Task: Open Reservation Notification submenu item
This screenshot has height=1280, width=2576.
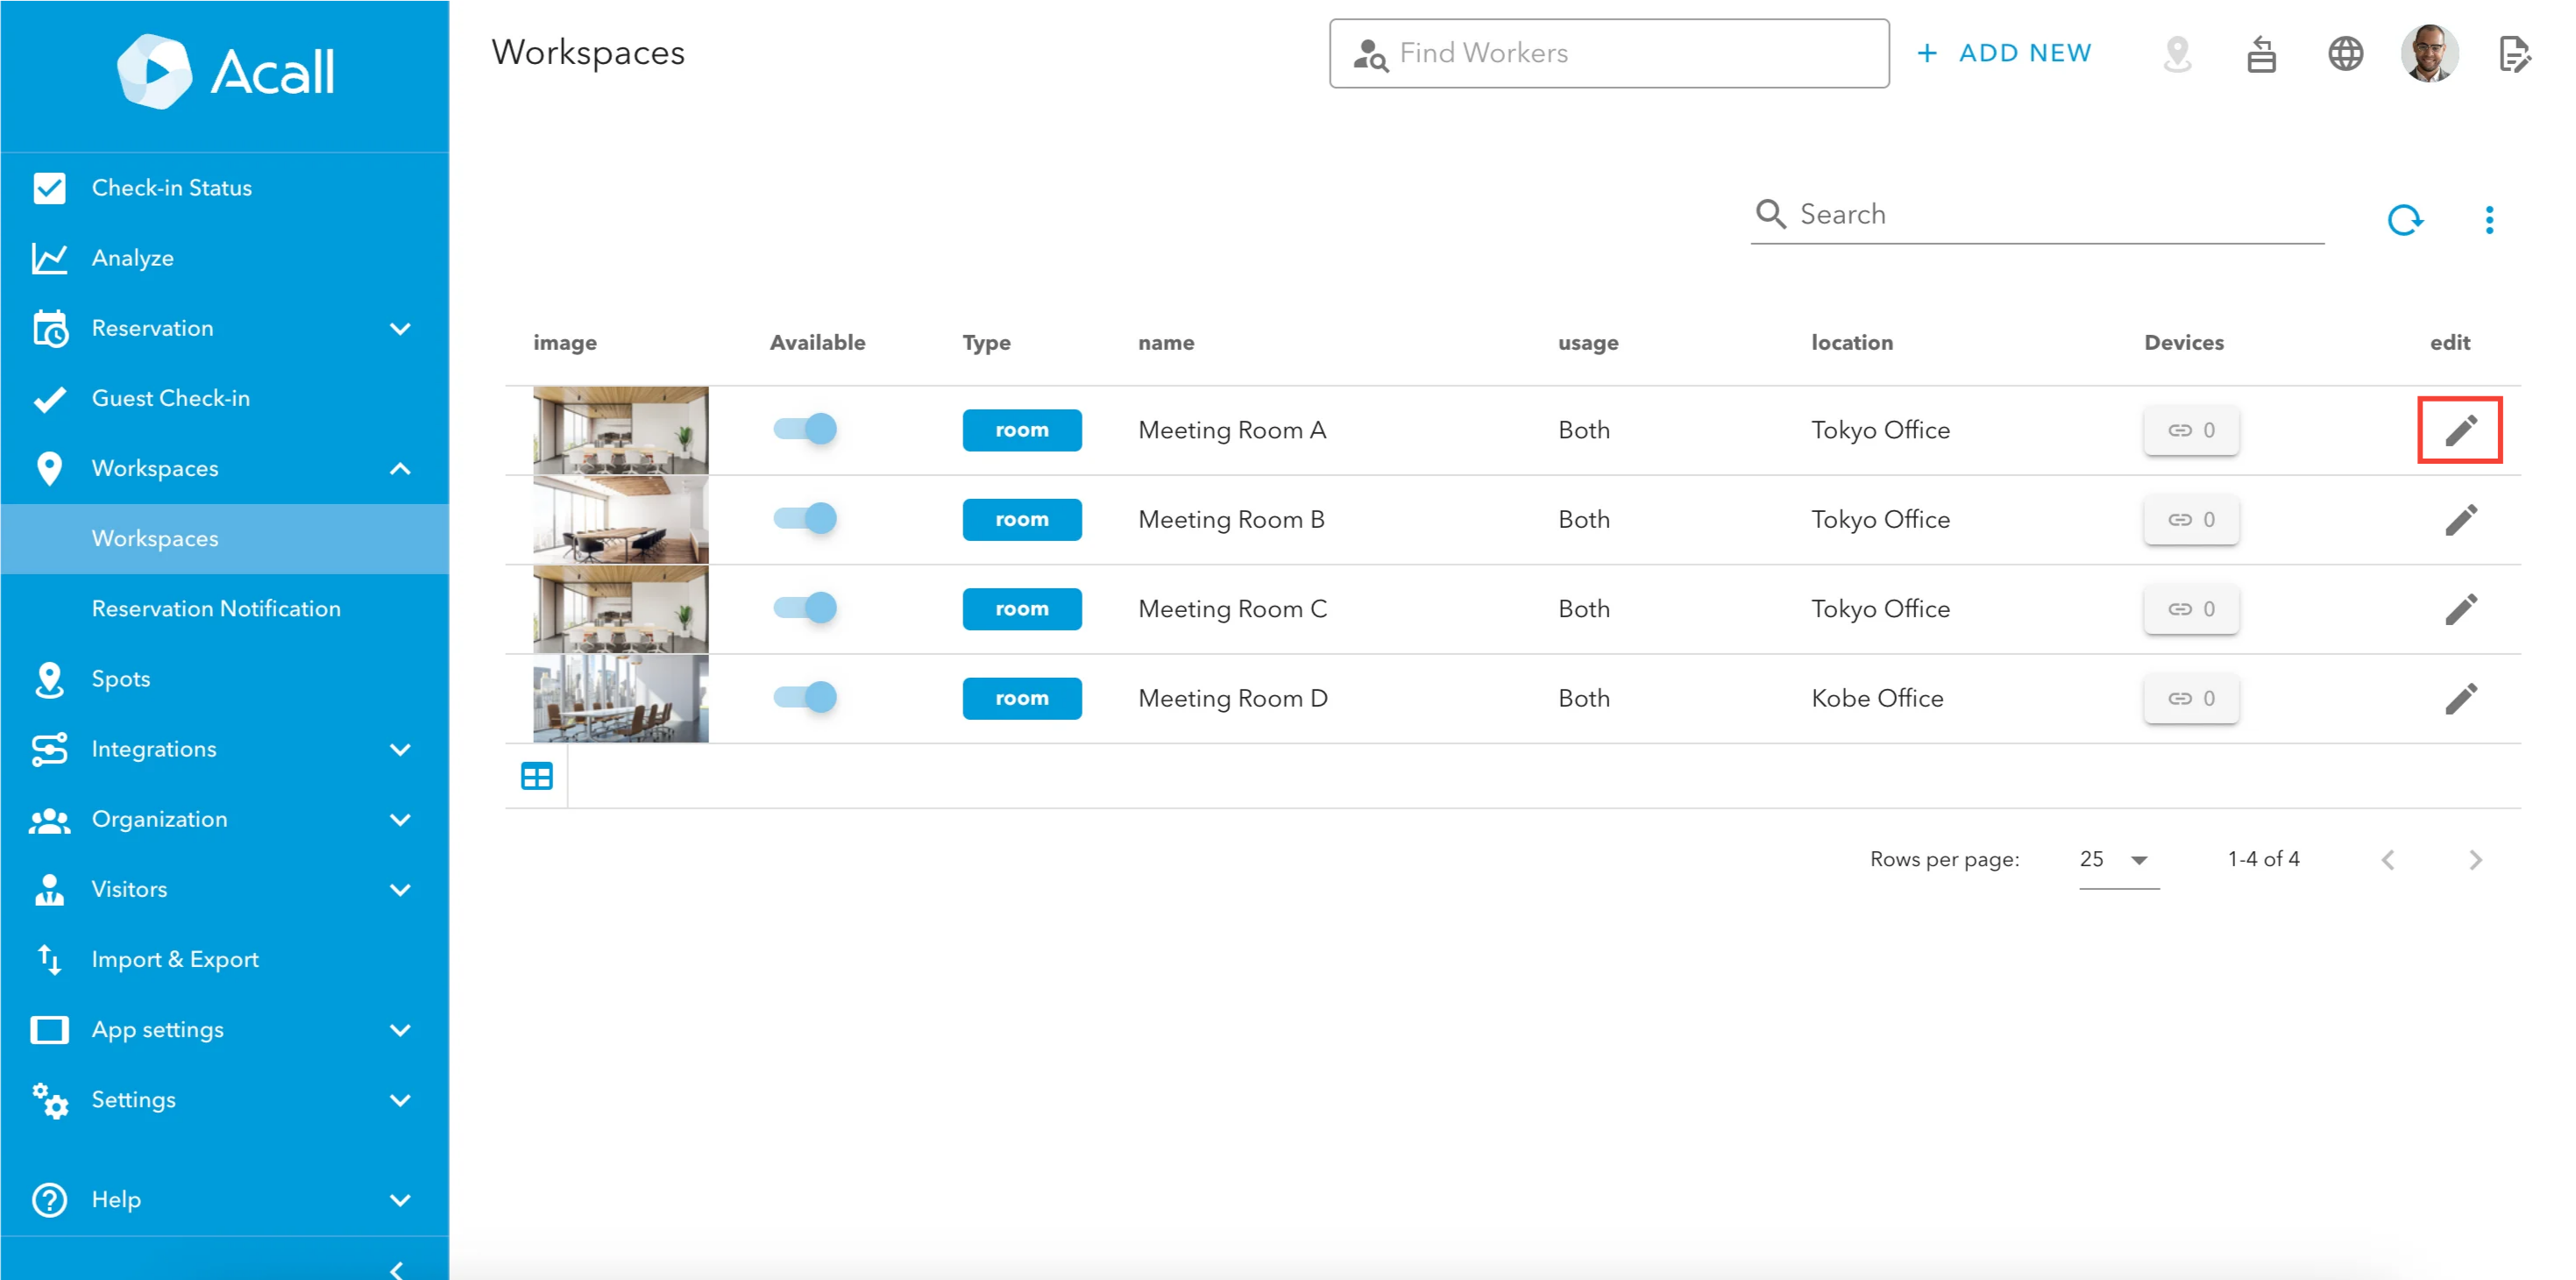Action: pyautogui.click(x=224, y=609)
